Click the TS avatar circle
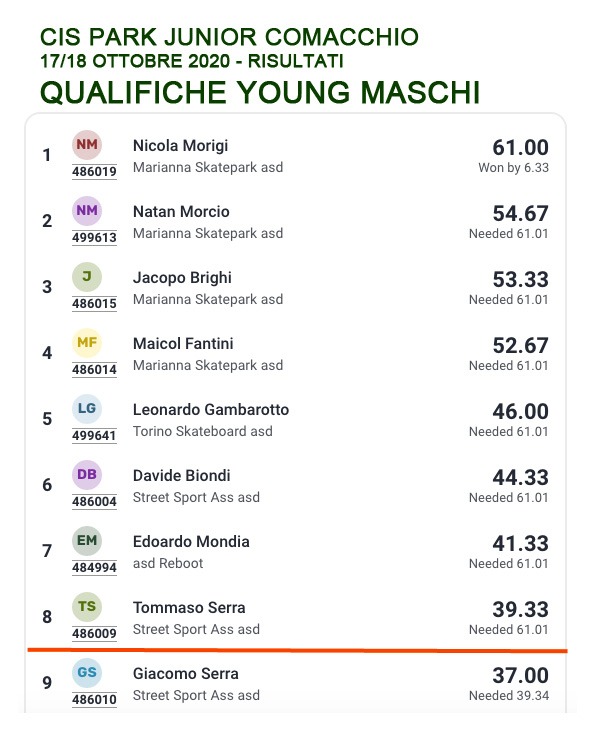595x737 pixels. pos(87,606)
